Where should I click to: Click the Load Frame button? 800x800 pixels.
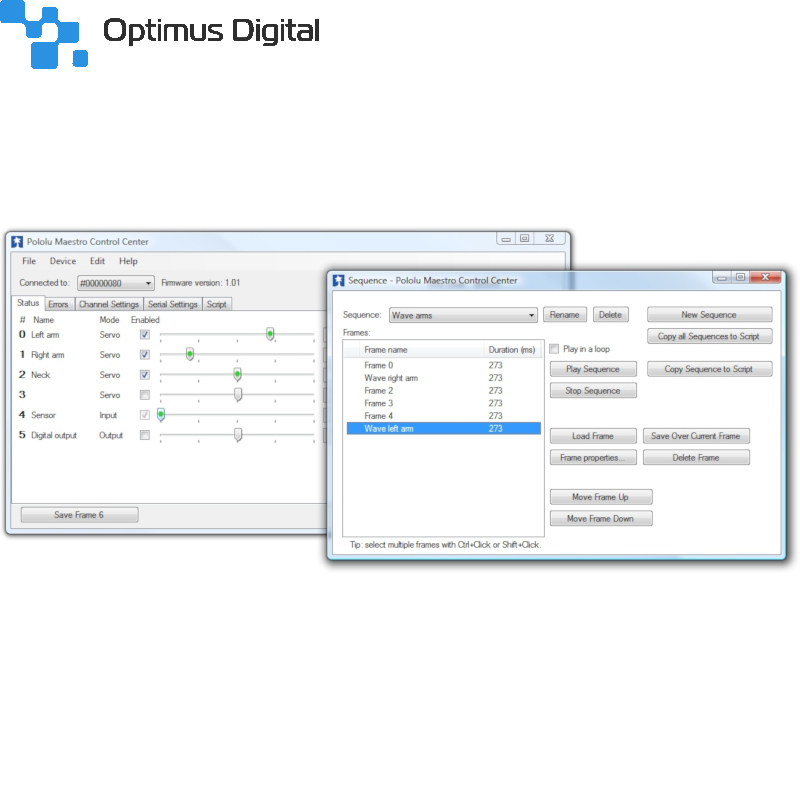coord(593,436)
